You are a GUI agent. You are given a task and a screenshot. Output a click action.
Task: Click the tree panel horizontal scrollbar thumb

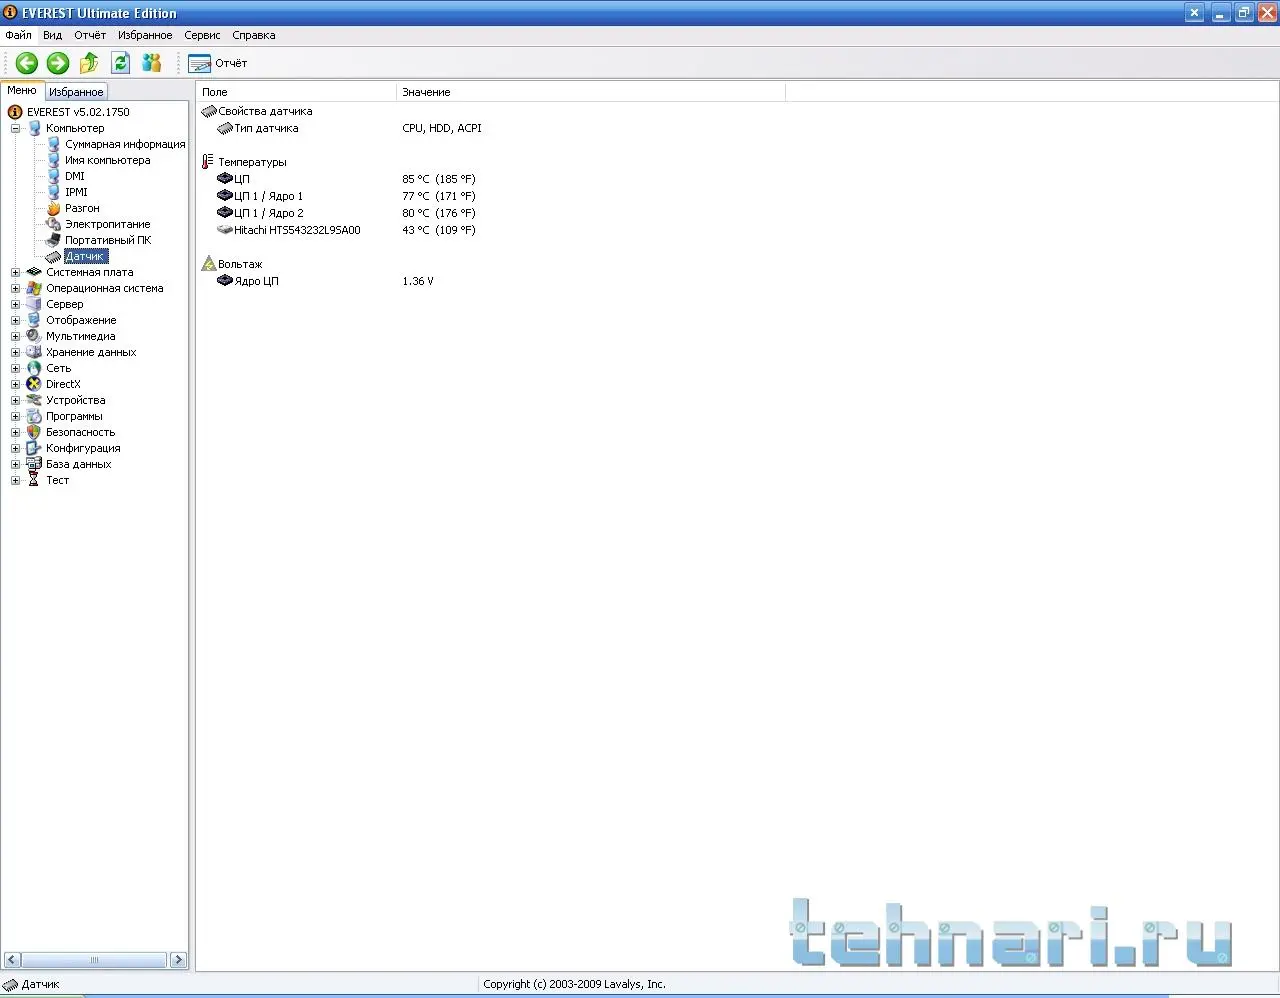point(94,960)
